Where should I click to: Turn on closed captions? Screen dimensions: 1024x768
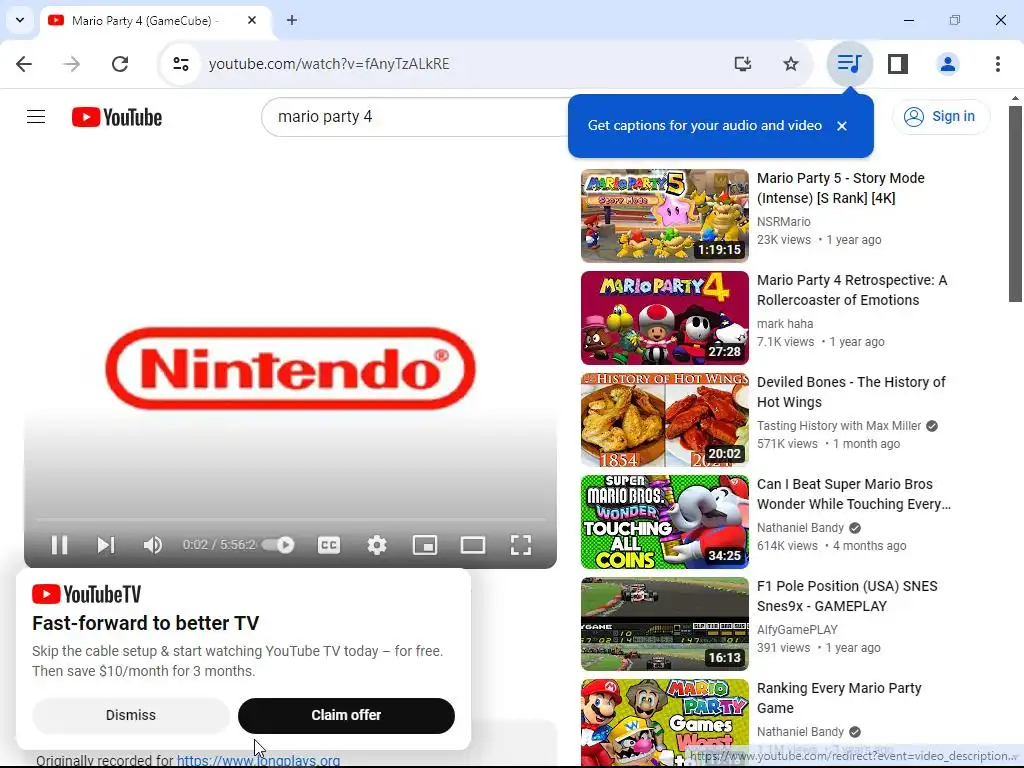pyautogui.click(x=328, y=545)
